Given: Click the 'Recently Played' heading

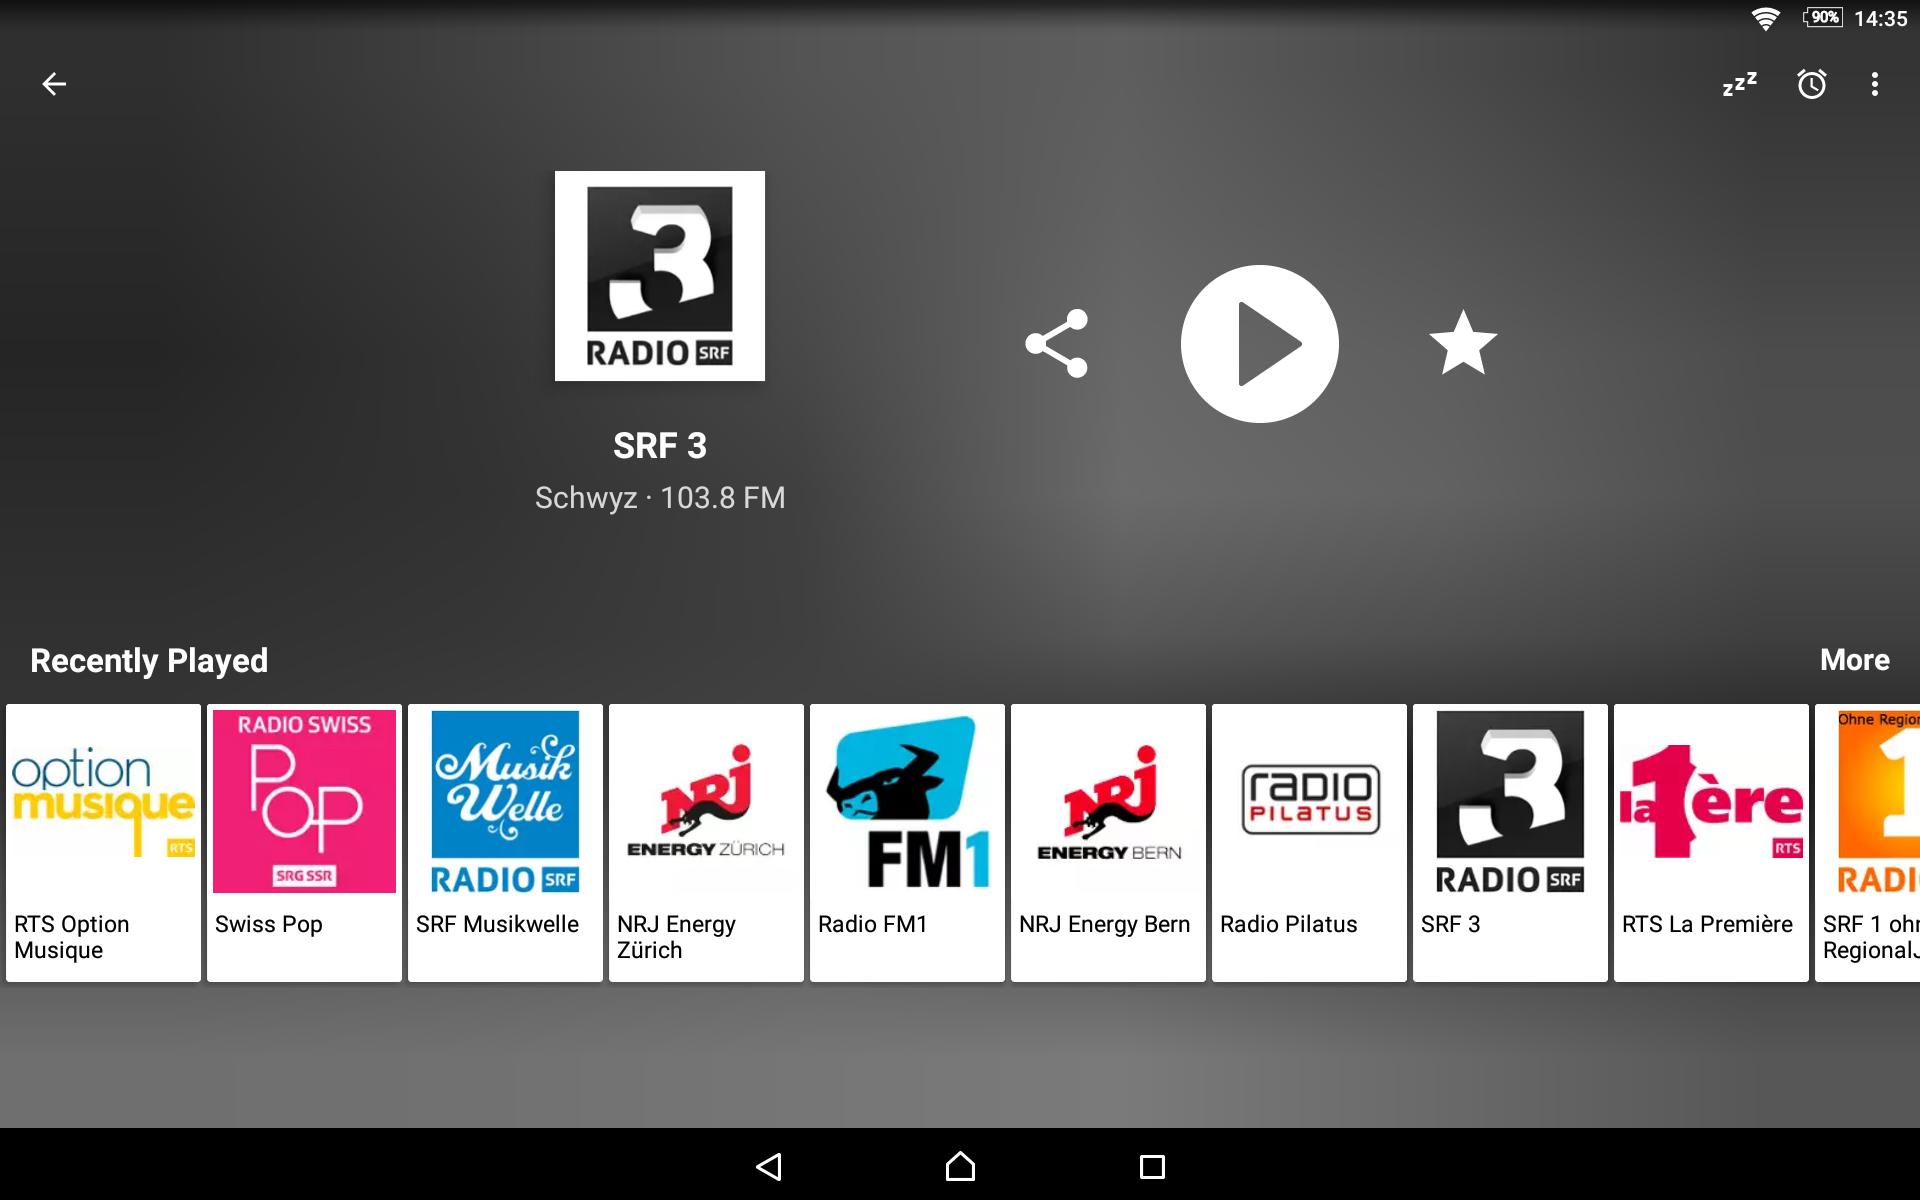Looking at the screenshot, I should 149,661.
